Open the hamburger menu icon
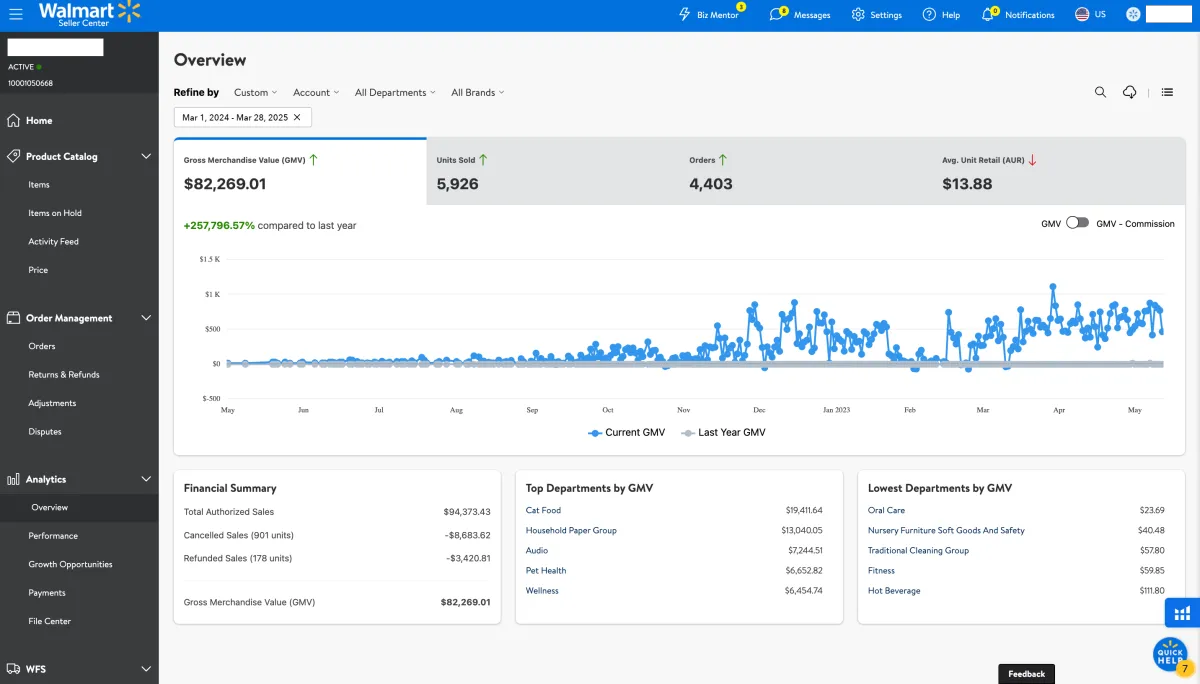The image size is (1200, 684). tap(16, 15)
